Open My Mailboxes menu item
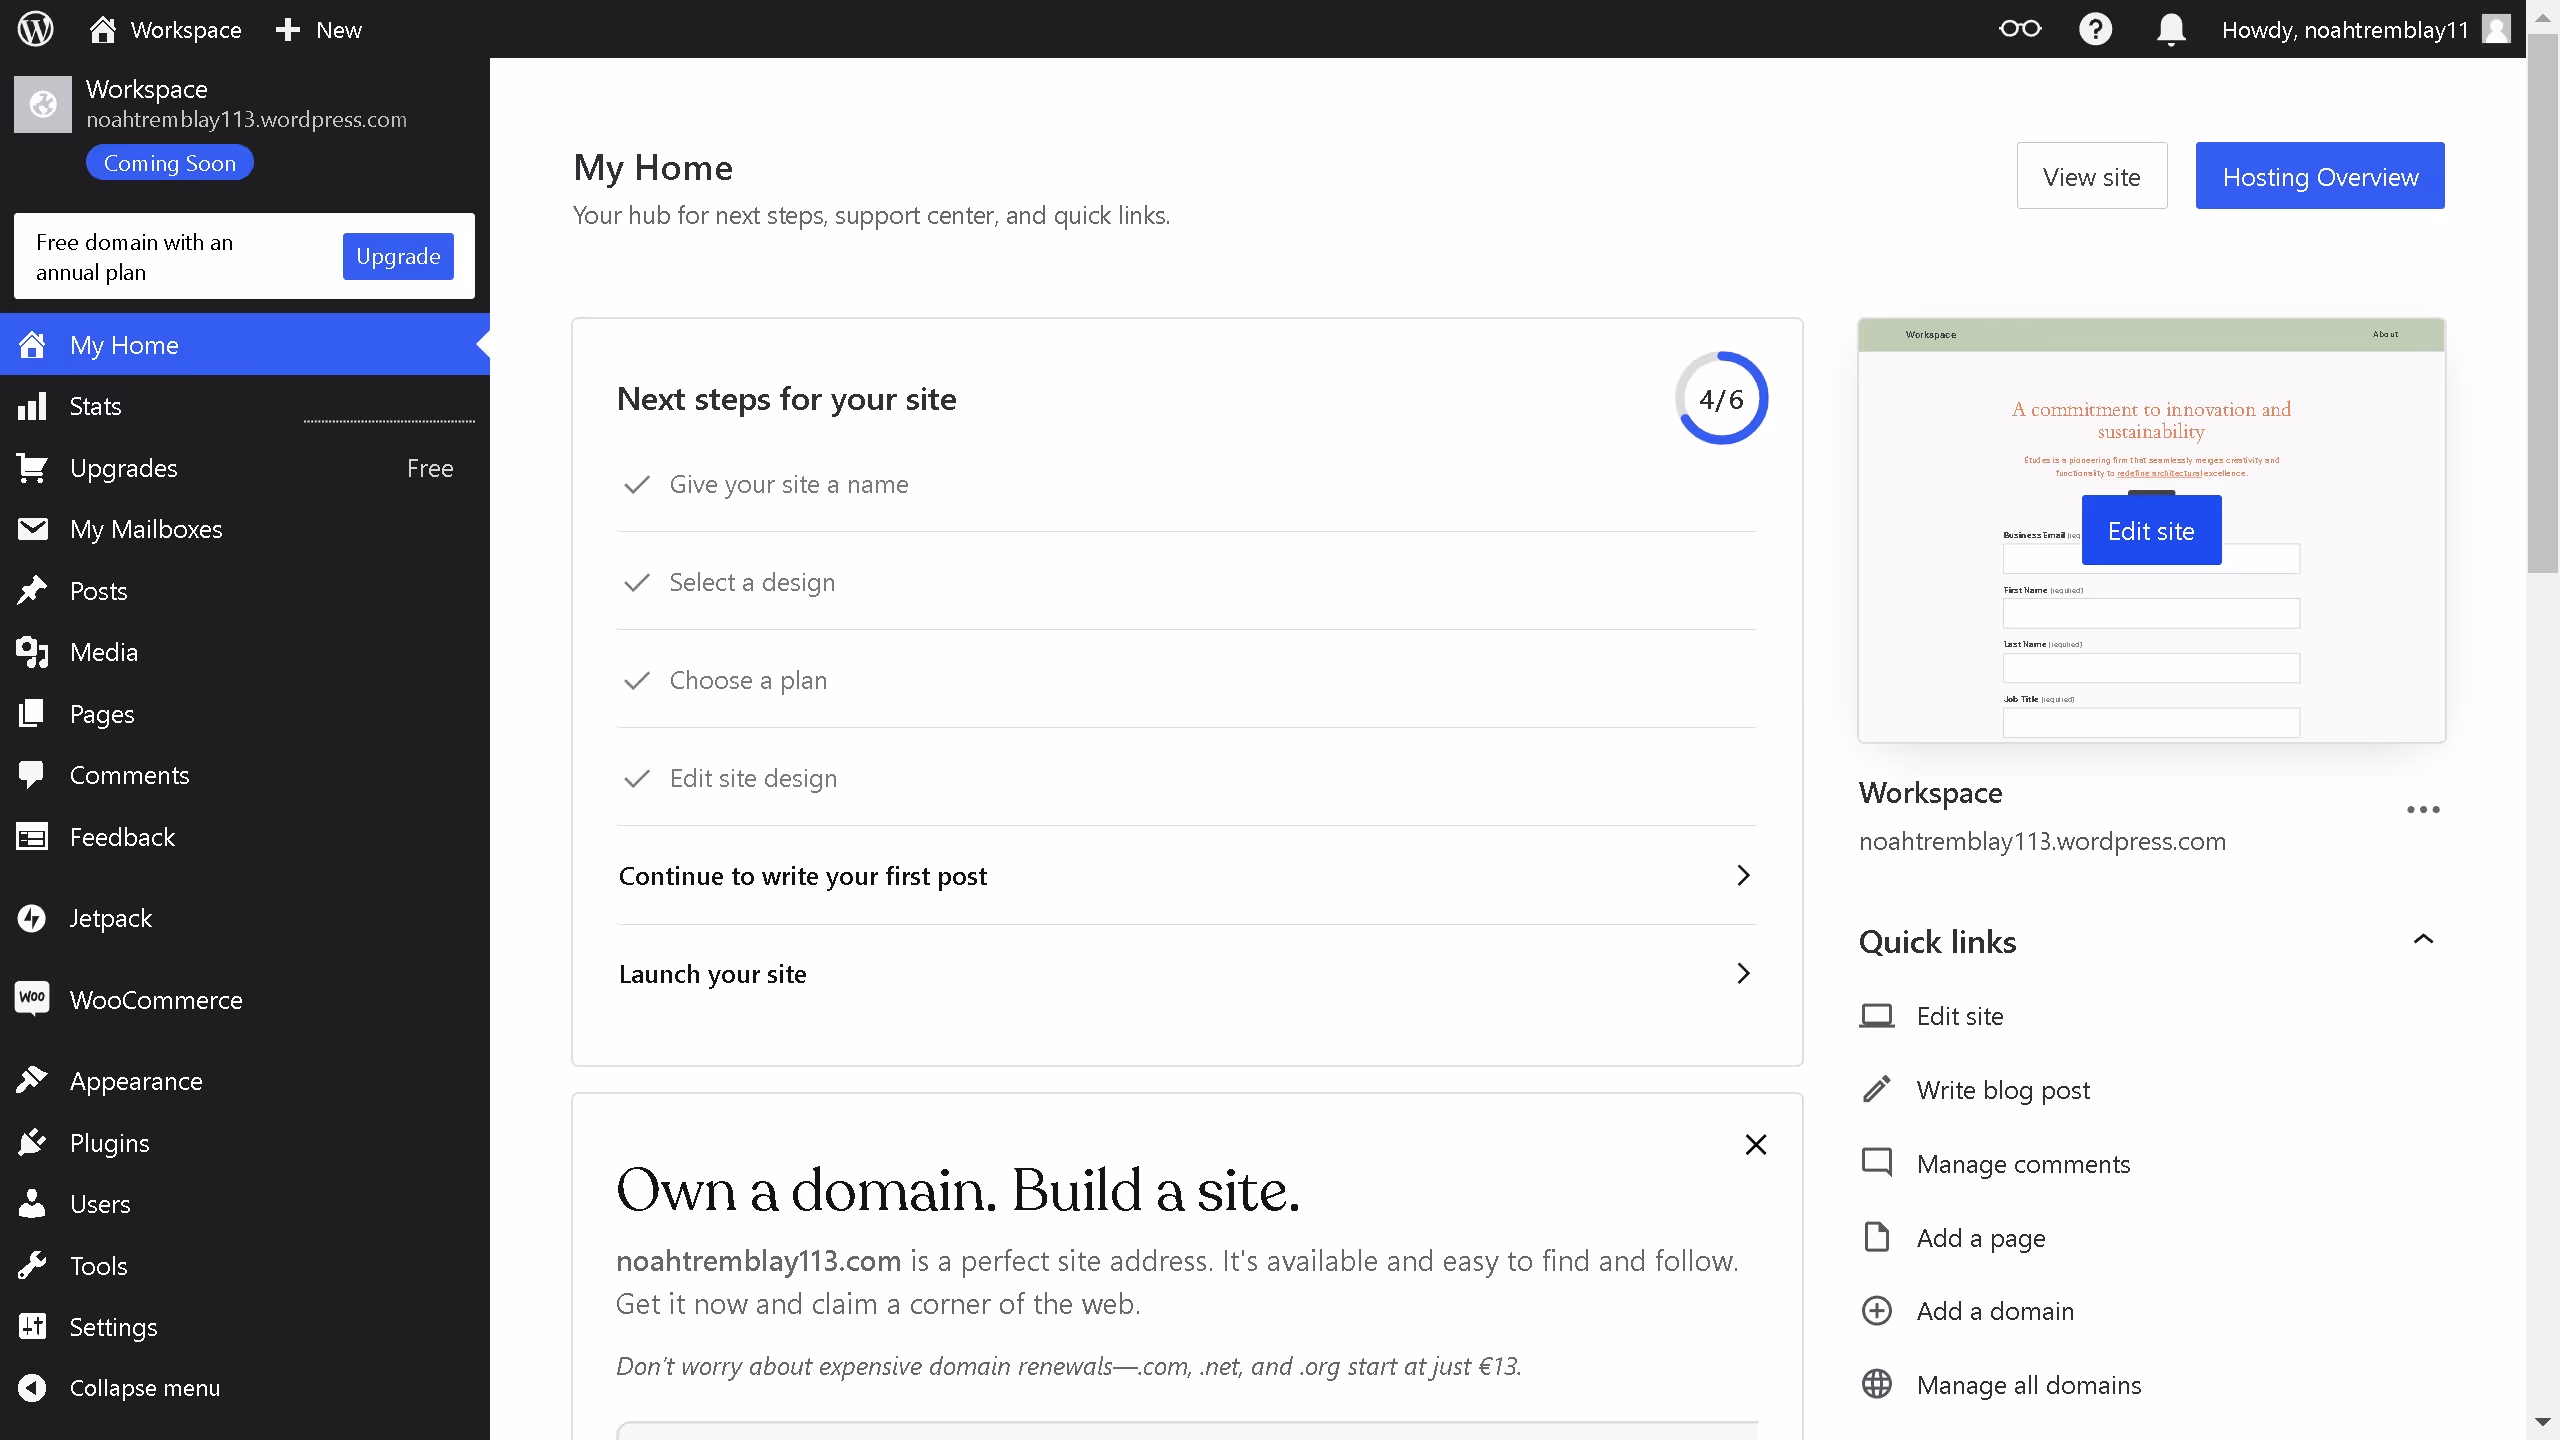This screenshot has height=1440, width=2560. pyautogui.click(x=146, y=529)
